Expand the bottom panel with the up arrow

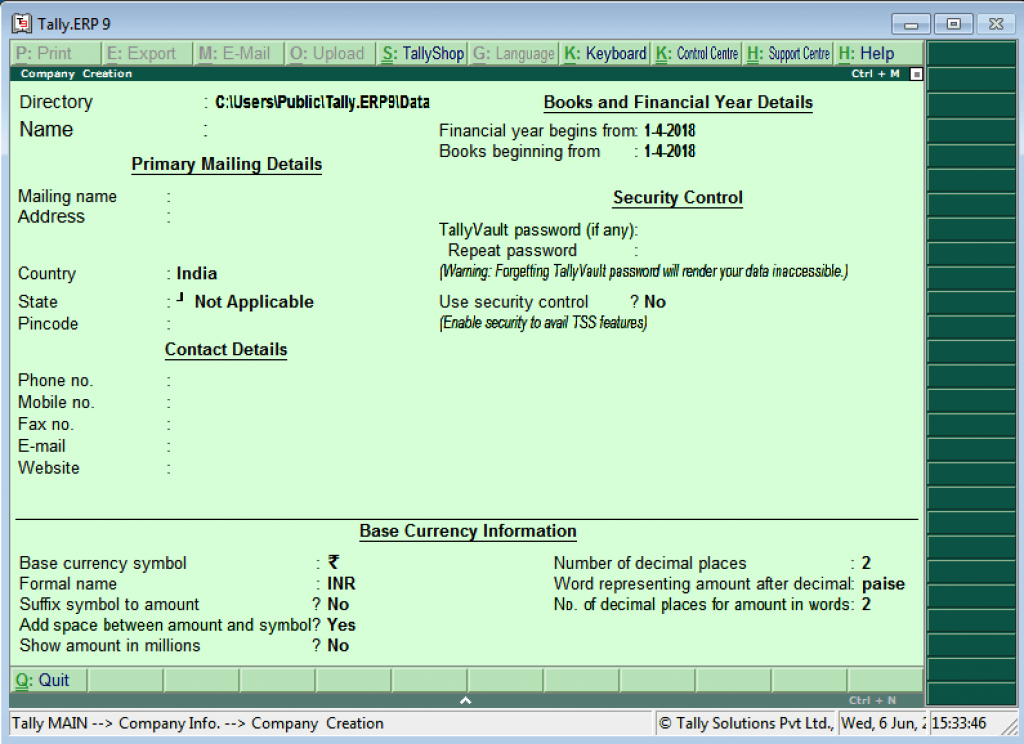(x=465, y=701)
